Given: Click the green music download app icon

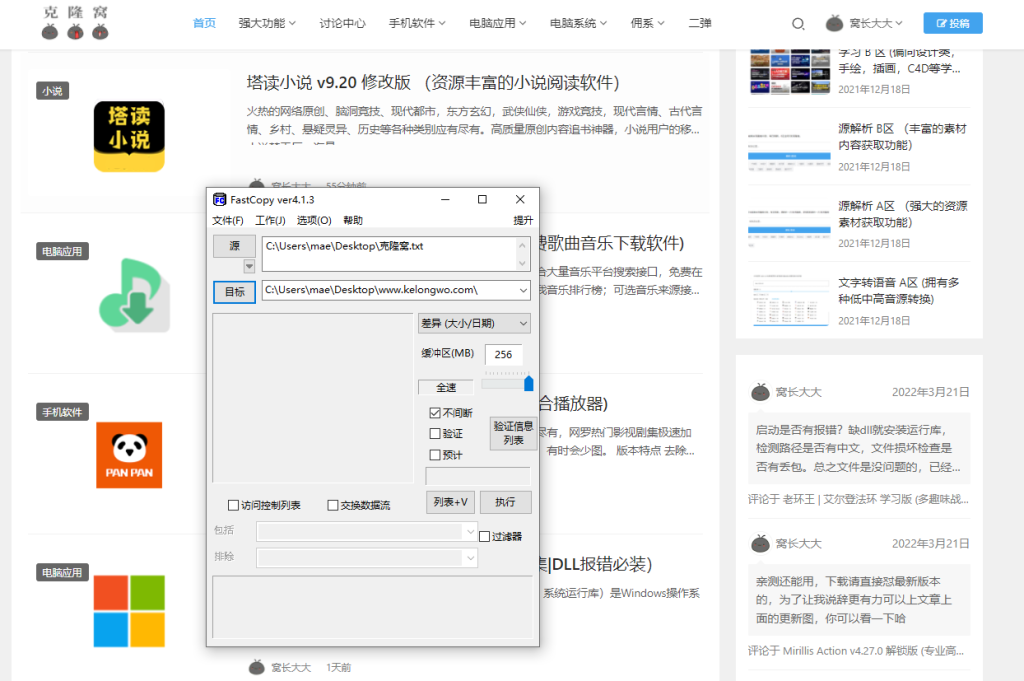Looking at the screenshot, I should [x=134, y=295].
